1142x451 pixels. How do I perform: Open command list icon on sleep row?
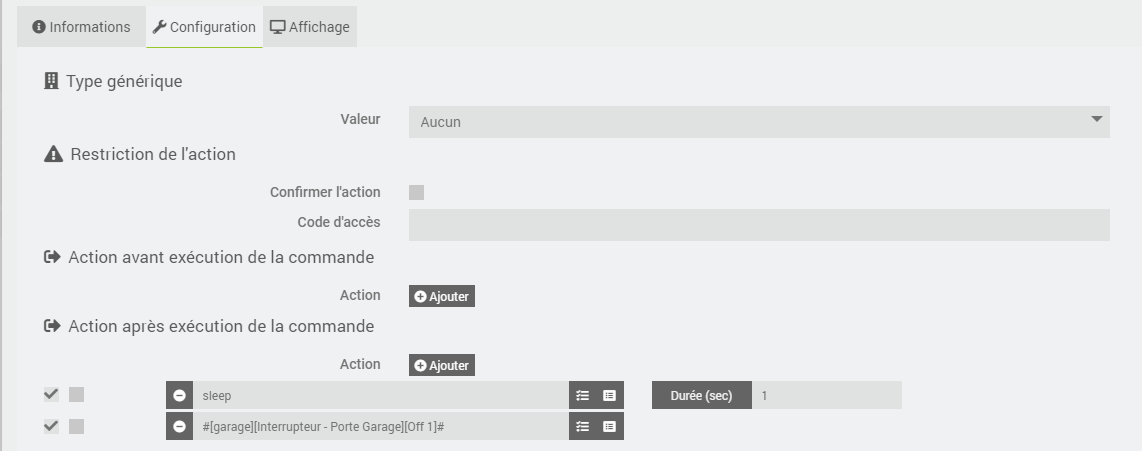(610, 396)
